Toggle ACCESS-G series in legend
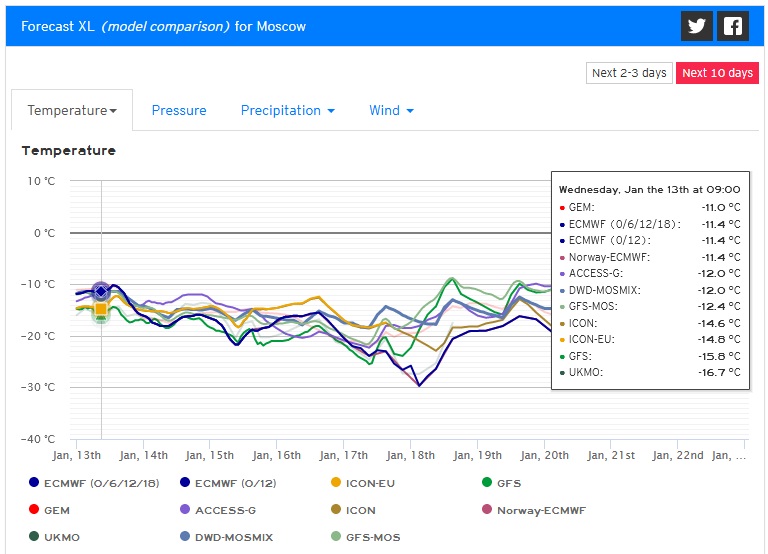This screenshot has width=768, height=554. tap(217, 510)
